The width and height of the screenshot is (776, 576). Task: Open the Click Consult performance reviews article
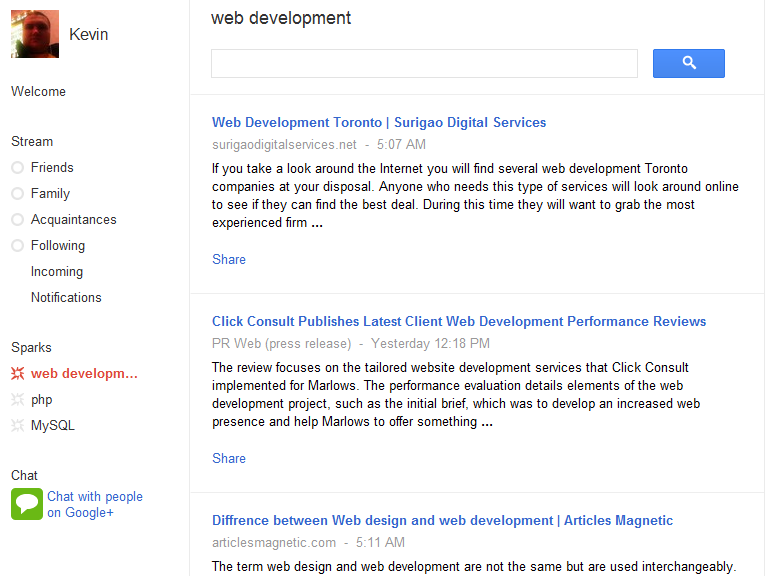[x=459, y=321]
